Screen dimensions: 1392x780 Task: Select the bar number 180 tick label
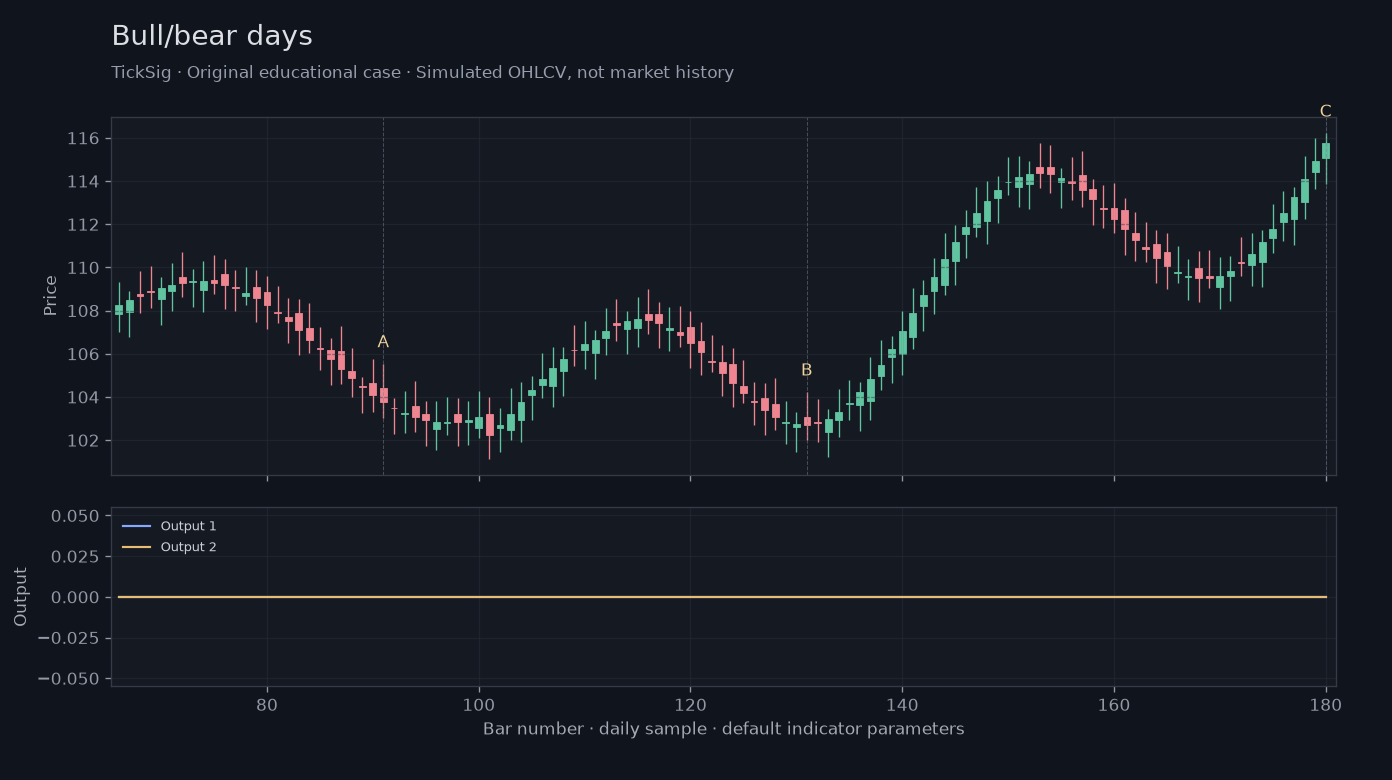[x=1325, y=704]
